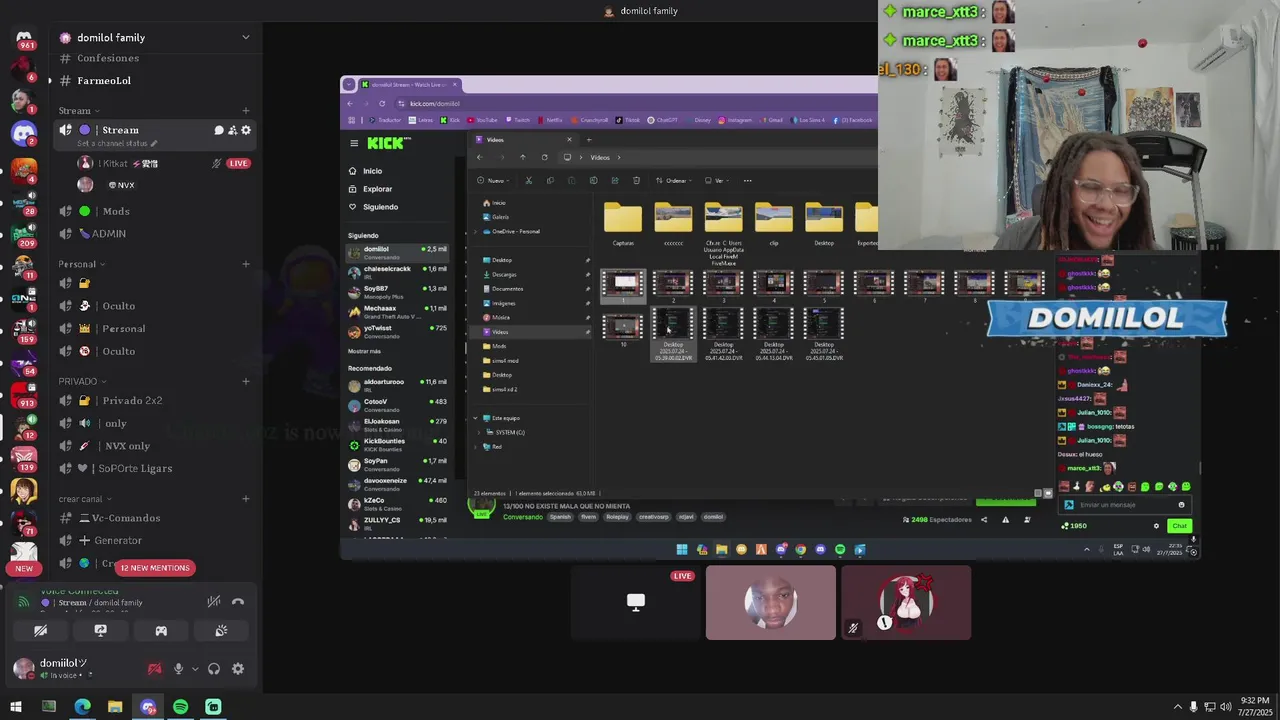This screenshot has height=720, width=1280.
Task: Add channel to Stream category
Action: pos(246,111)
